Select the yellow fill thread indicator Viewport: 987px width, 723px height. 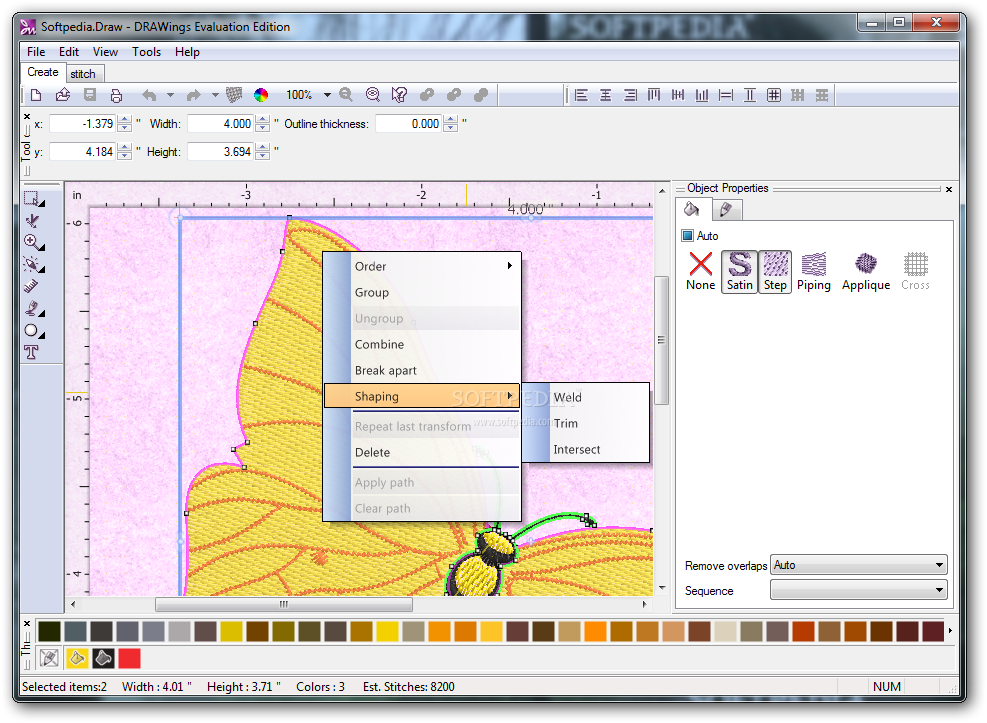[x=77, y=658]
